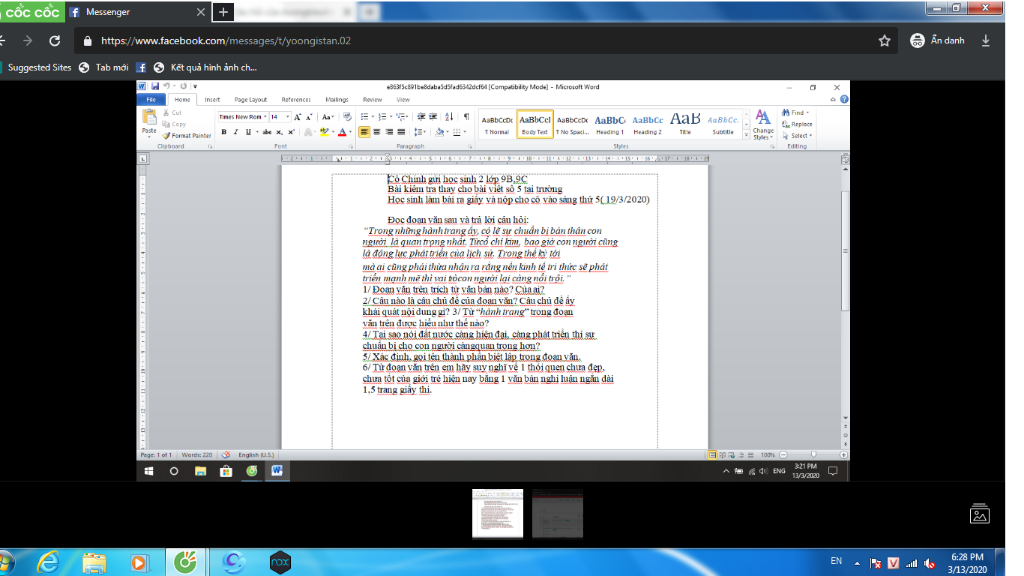
Task: Select Format Painter in the Clipboard group
Action: 187,136
